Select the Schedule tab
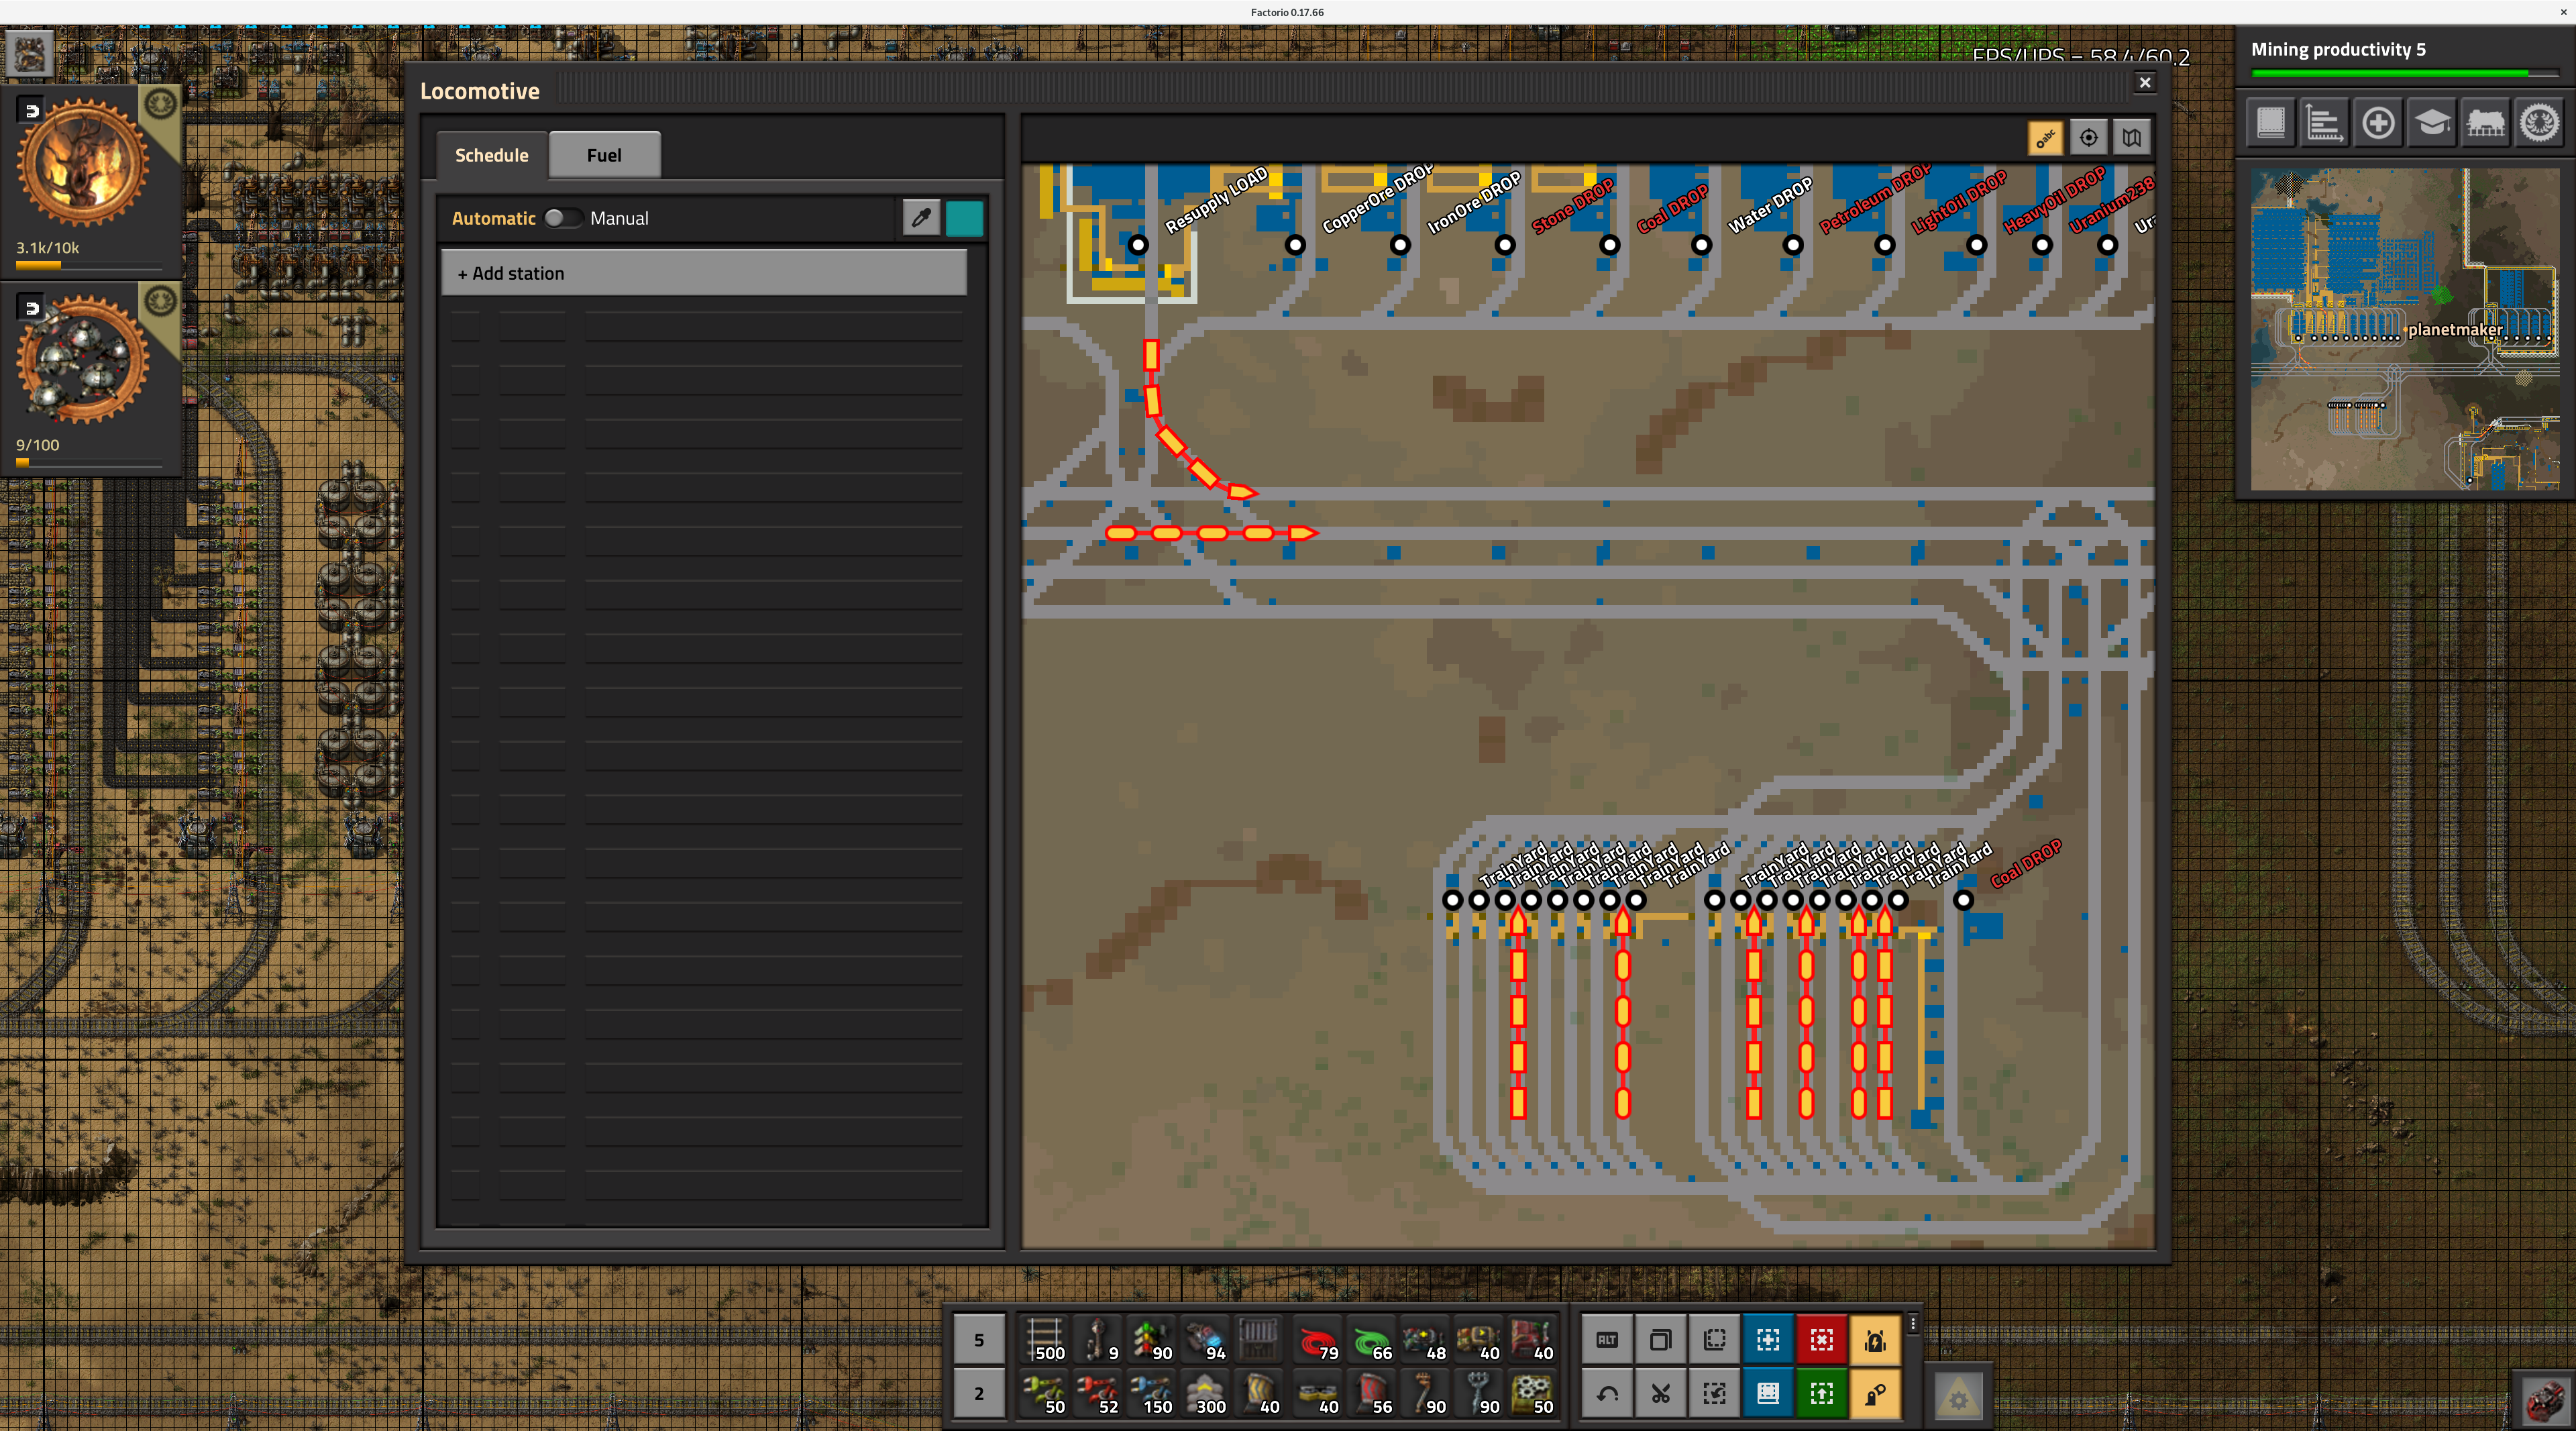Viewport: 2576px width, 1431px height. [x=491, y=155]
